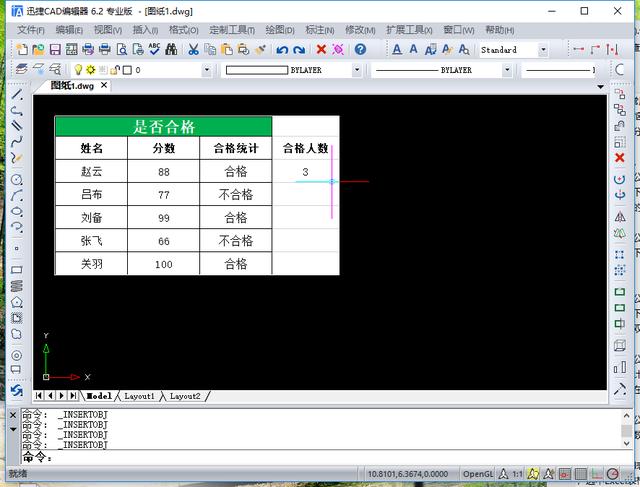Click the red X Erase tool in right toolbar
The image size is (640, 487).
pos(620,158)
